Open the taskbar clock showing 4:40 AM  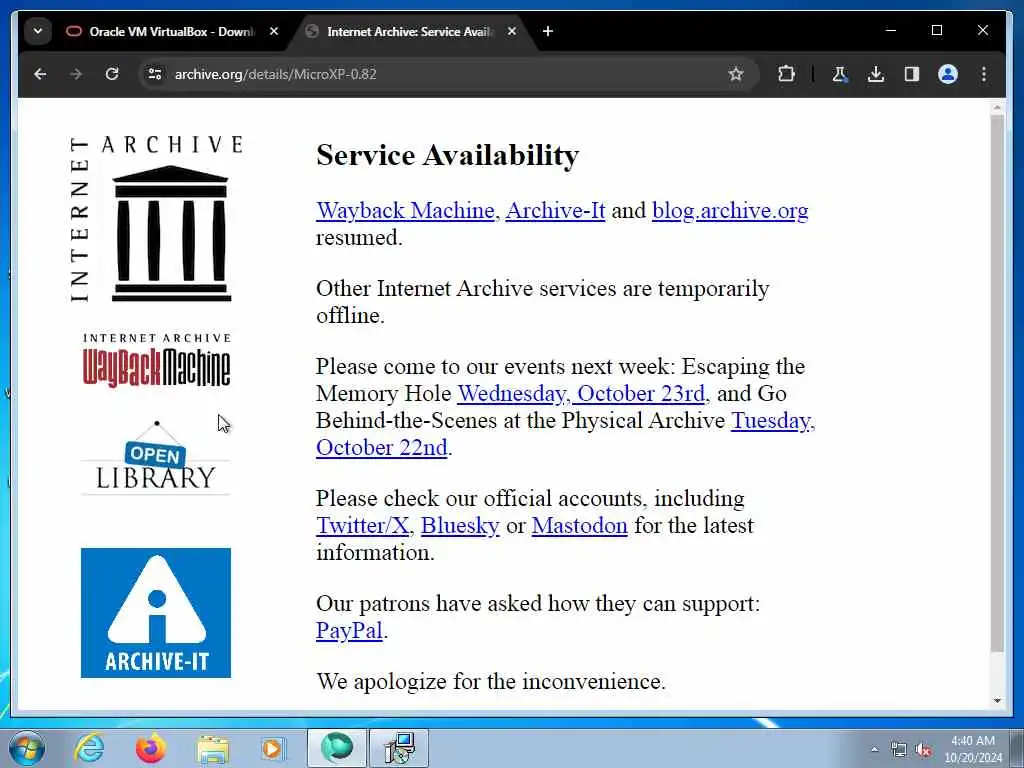972,749
